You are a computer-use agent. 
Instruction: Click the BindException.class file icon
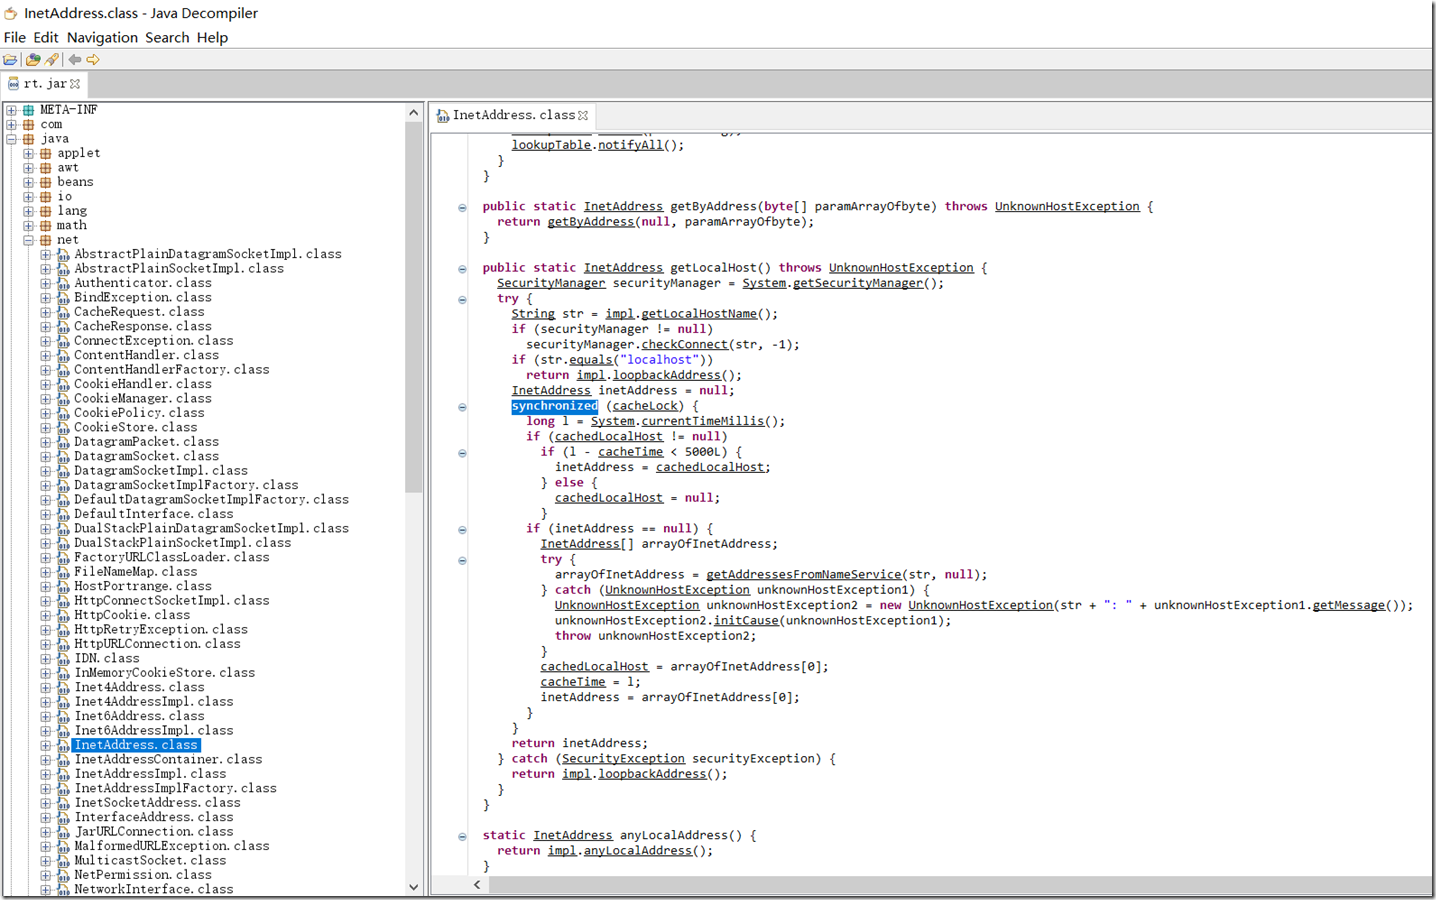(63, 298)
